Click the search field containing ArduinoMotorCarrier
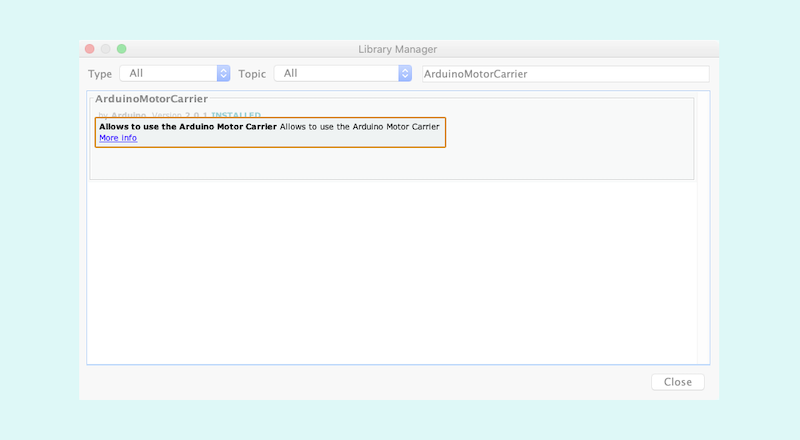Viewport: 800px width, 440px height. (x=565, y=74)
